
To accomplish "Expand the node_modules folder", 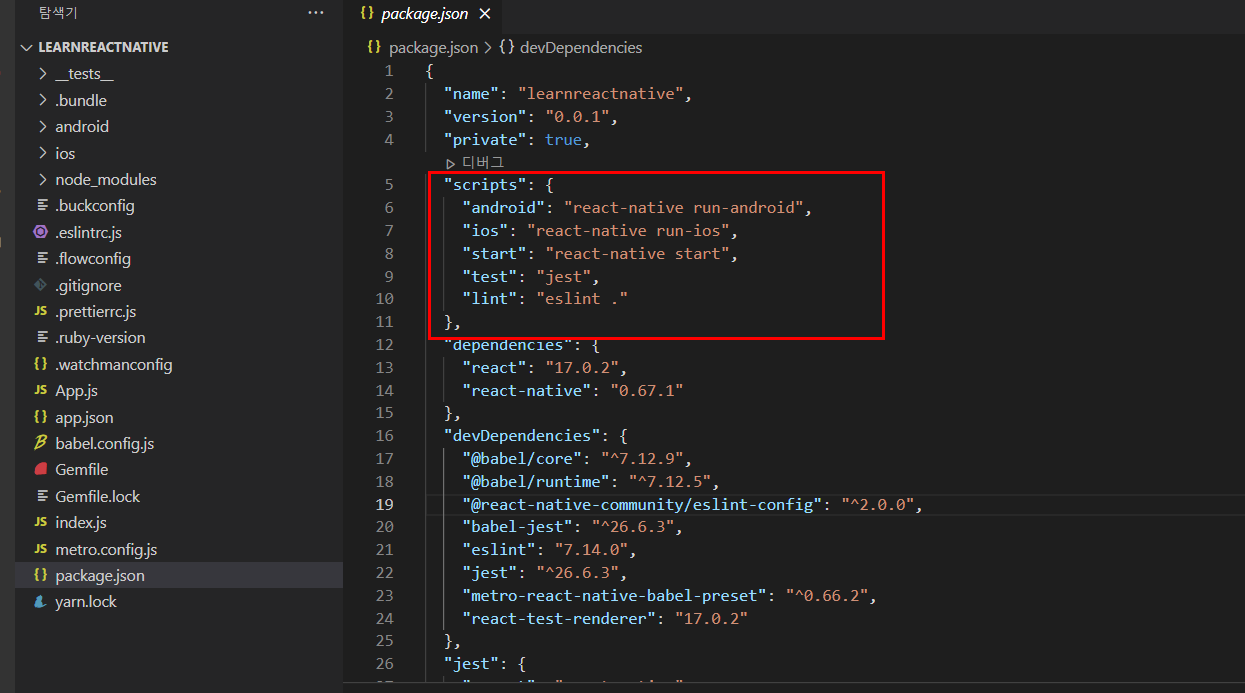I will pos(106,180).
